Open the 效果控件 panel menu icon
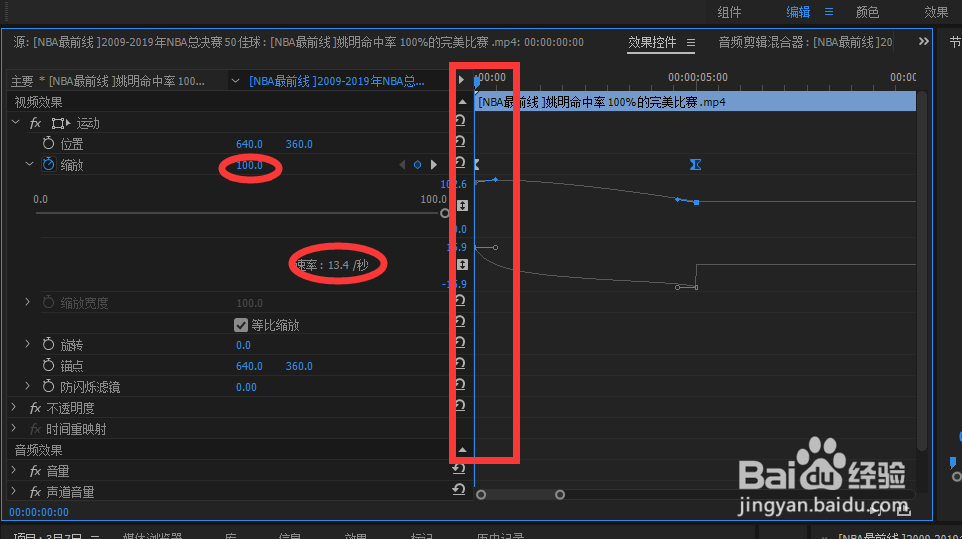962x539 pixels. [x=691, y=43]
